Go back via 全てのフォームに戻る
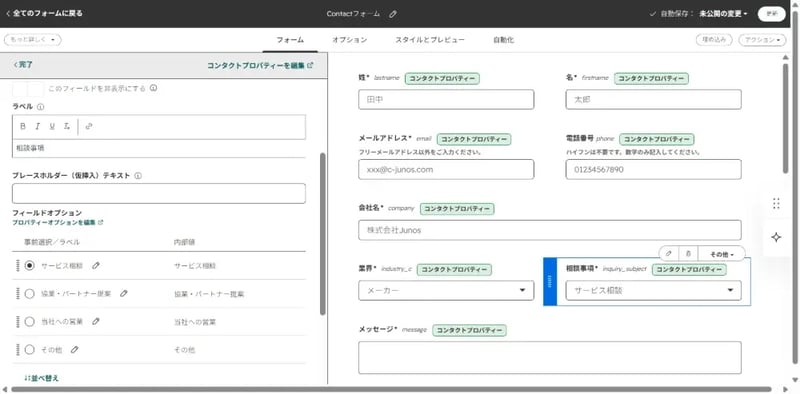The height and width of the screenshot is (394, 800). [x=44, y=14]
